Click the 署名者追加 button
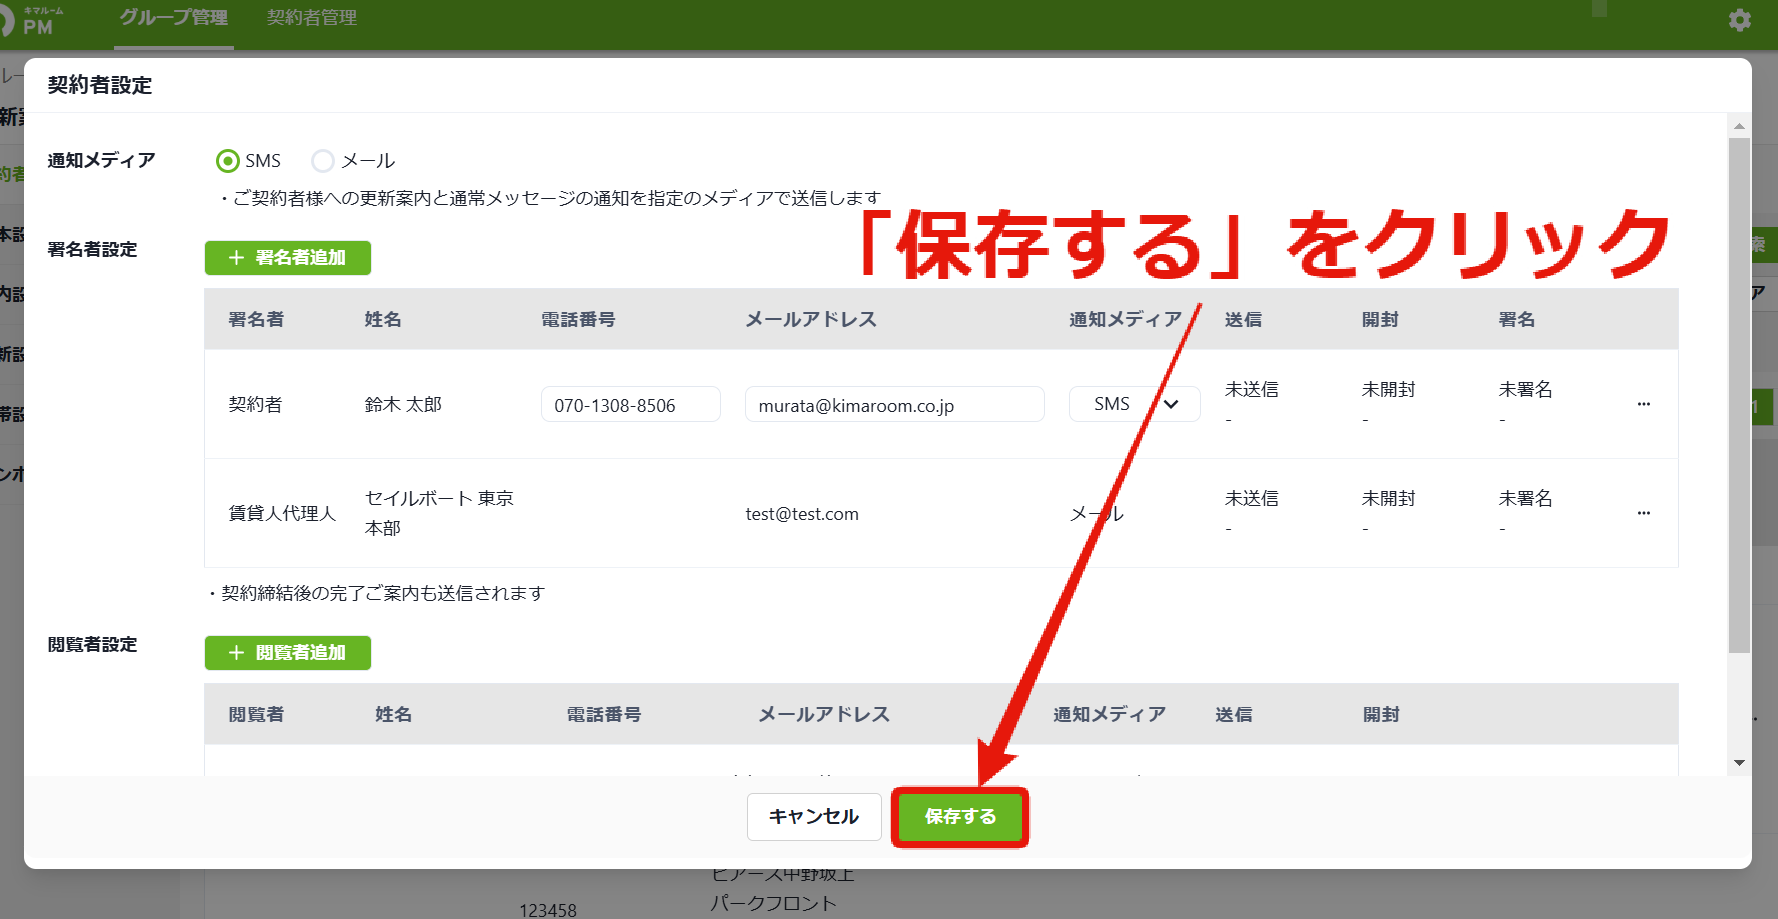This screenshot has height=919, width=1778. tap(288, 258)
